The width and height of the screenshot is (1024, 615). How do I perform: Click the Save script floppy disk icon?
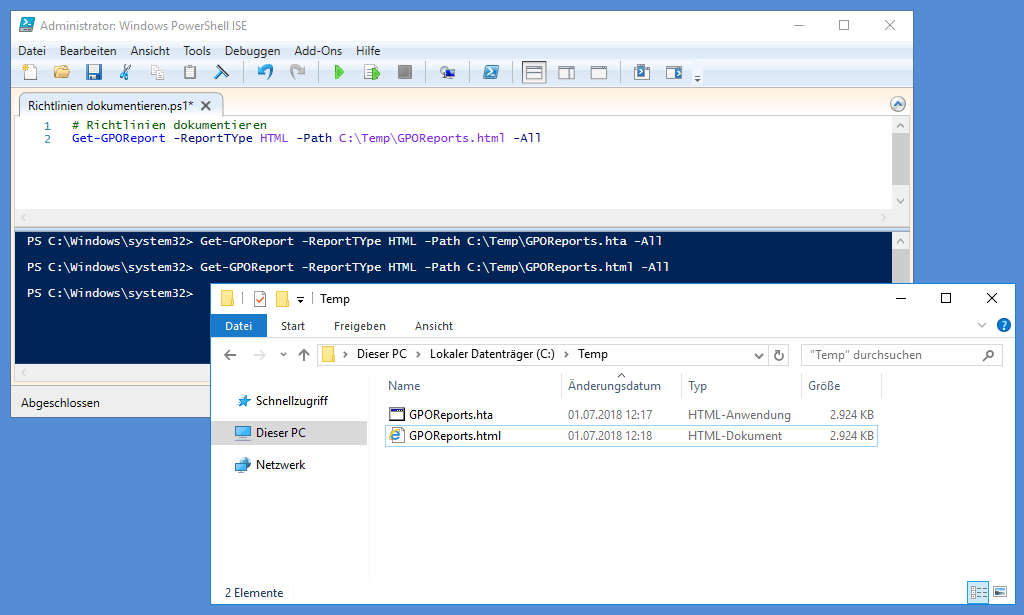pyautogui.click(x=93, y=72)
